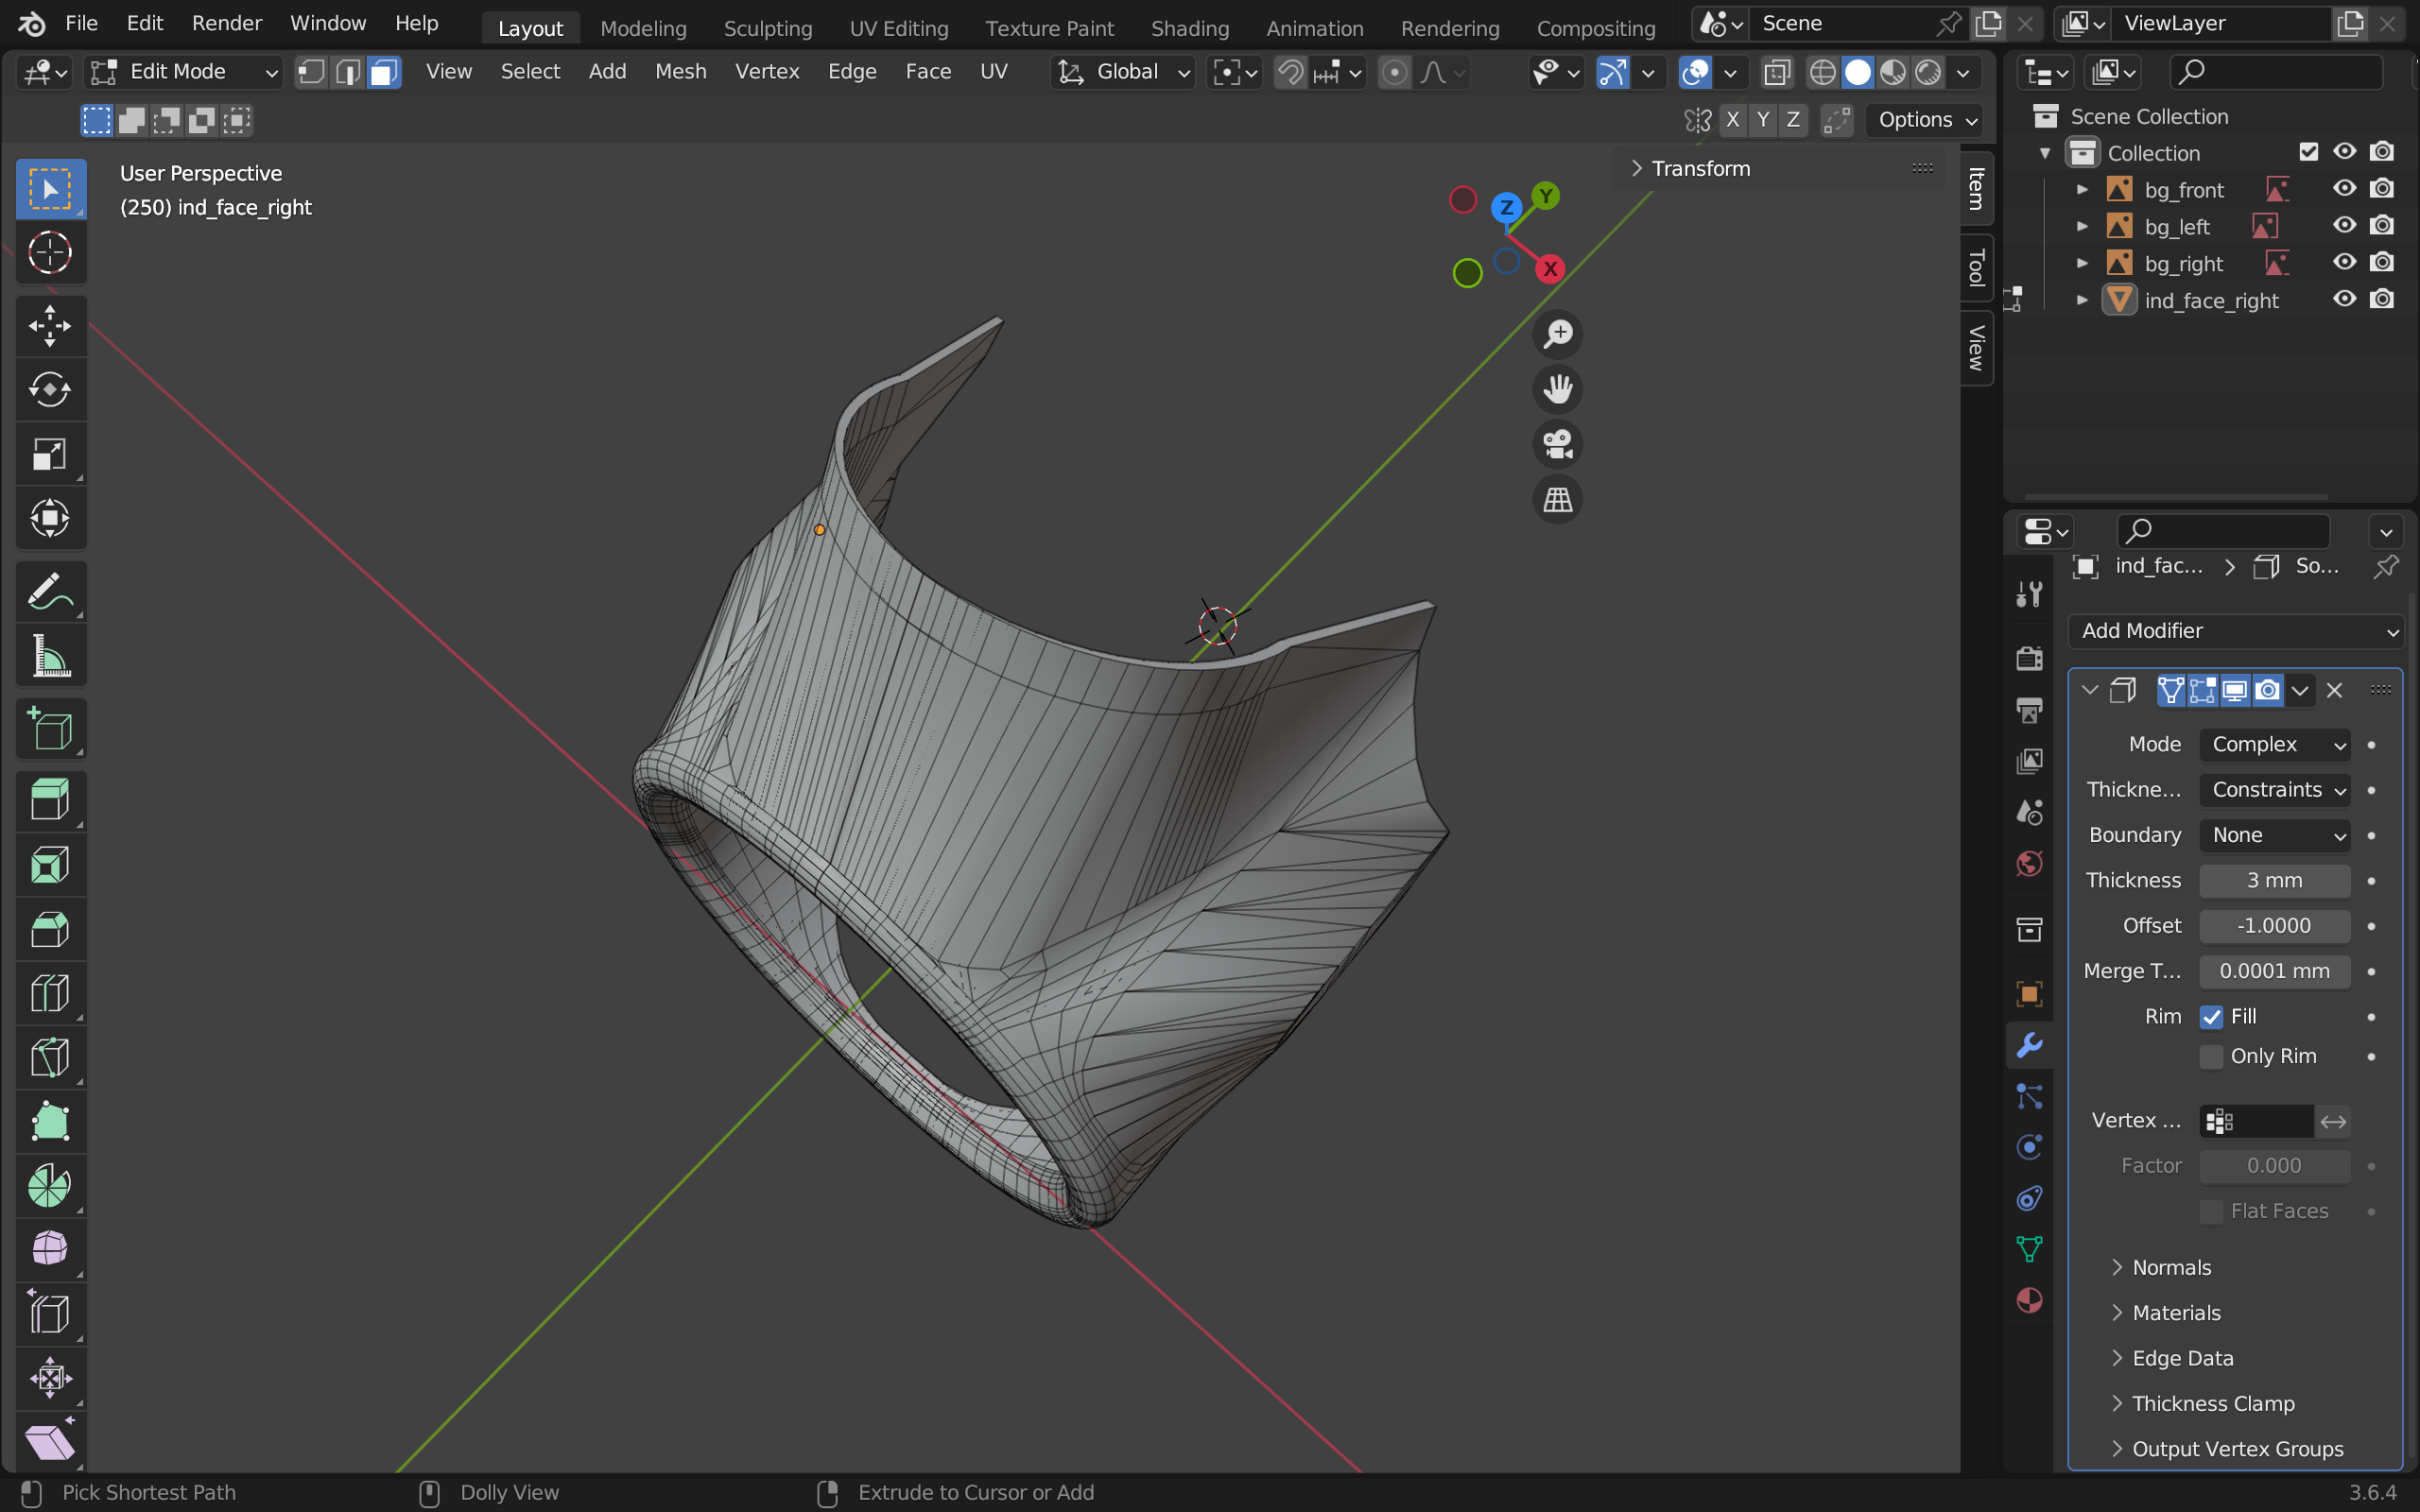Switch to face select mode
Viewport: 2420px width, 1512px height.
click(x=384, y=72)
